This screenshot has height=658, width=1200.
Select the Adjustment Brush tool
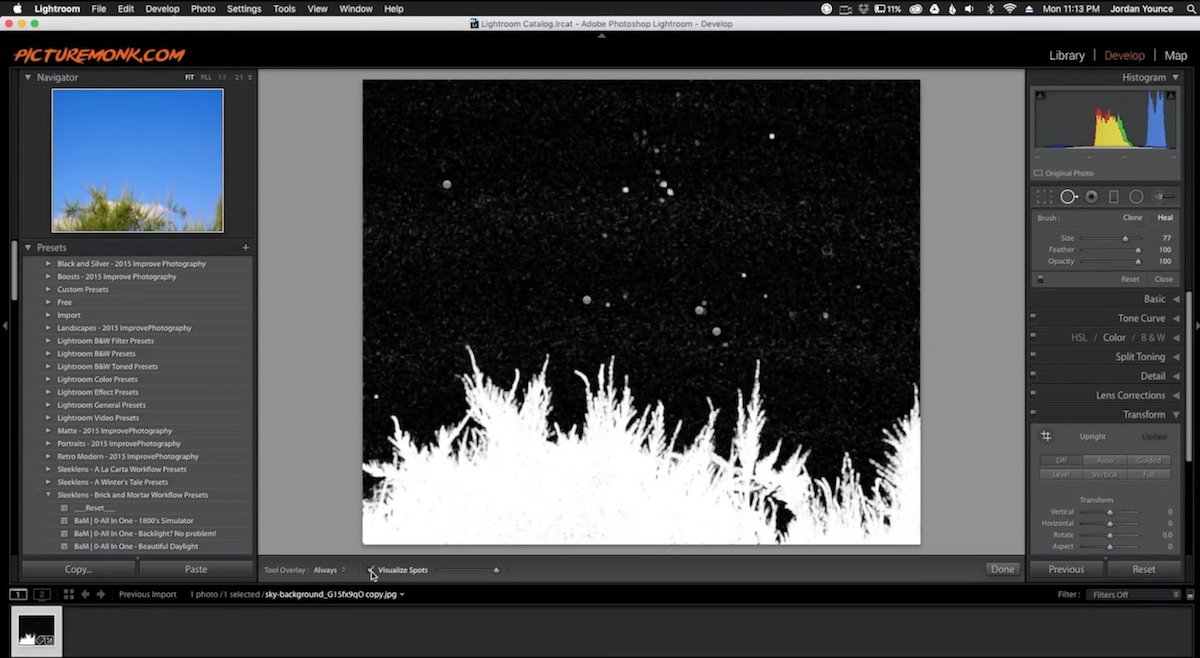click(1164, 197)
